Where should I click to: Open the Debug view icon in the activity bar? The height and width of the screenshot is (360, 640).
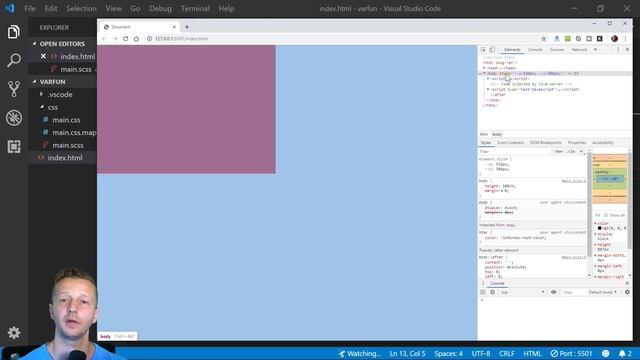(x=13, y=118)
